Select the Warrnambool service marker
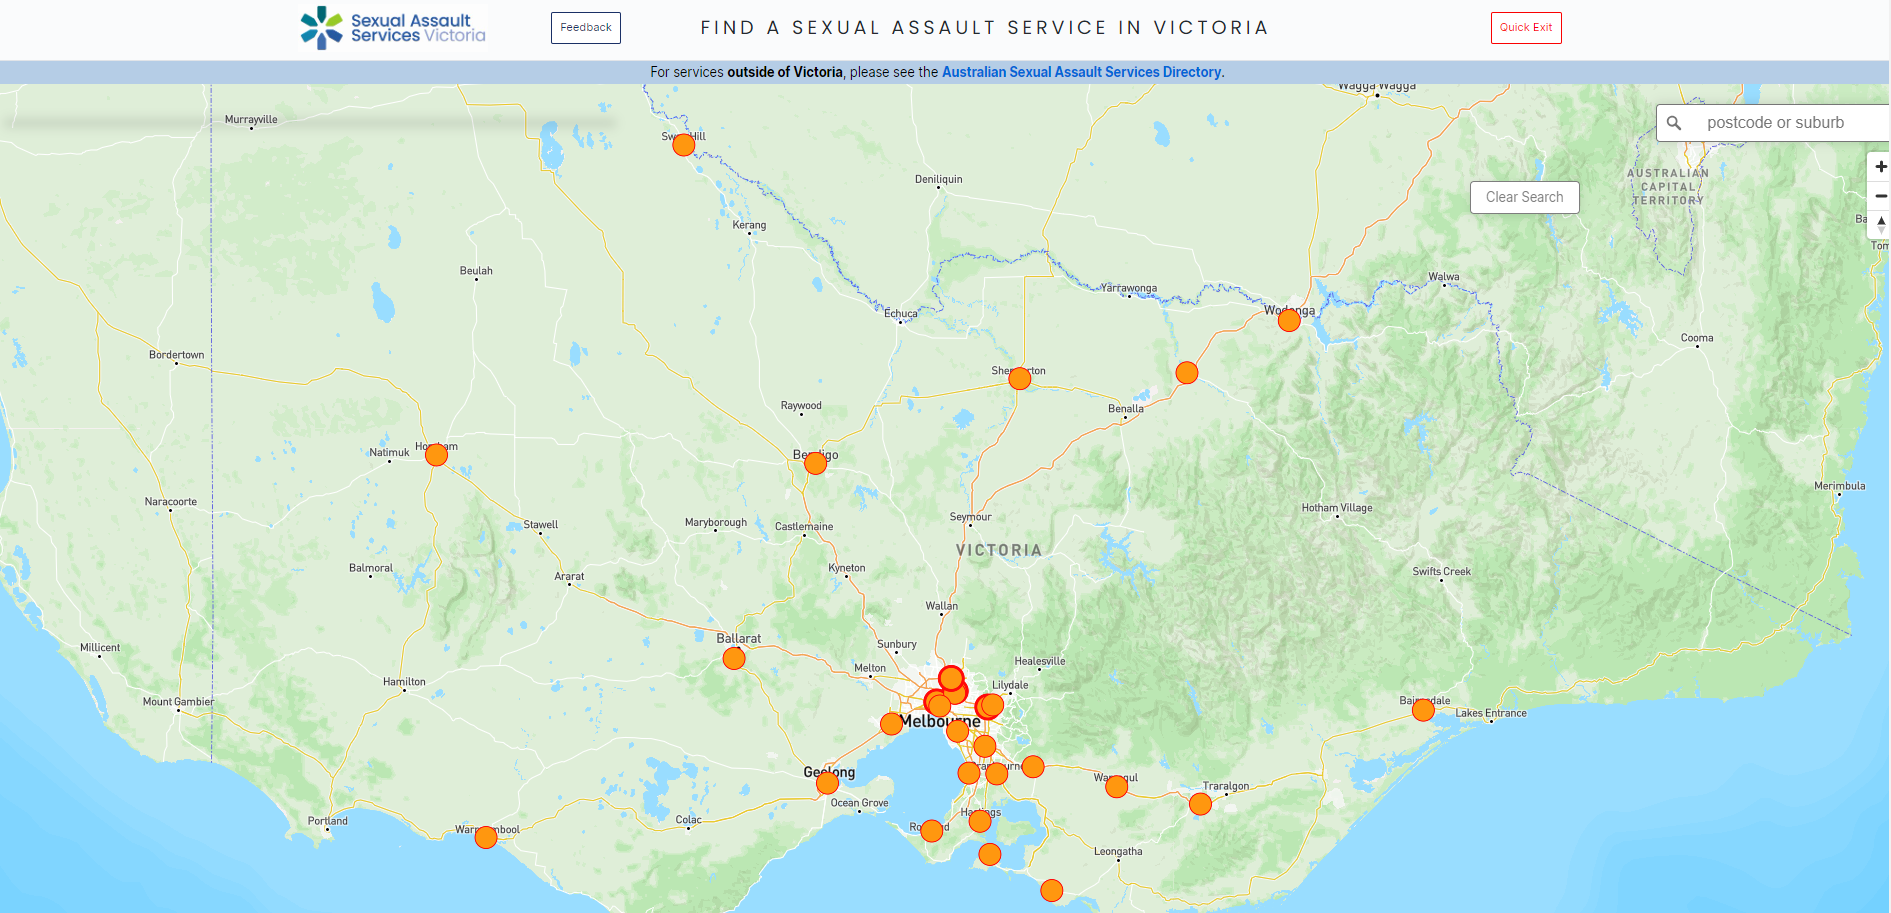This screenshot has width=1891, height=913. 486,837
